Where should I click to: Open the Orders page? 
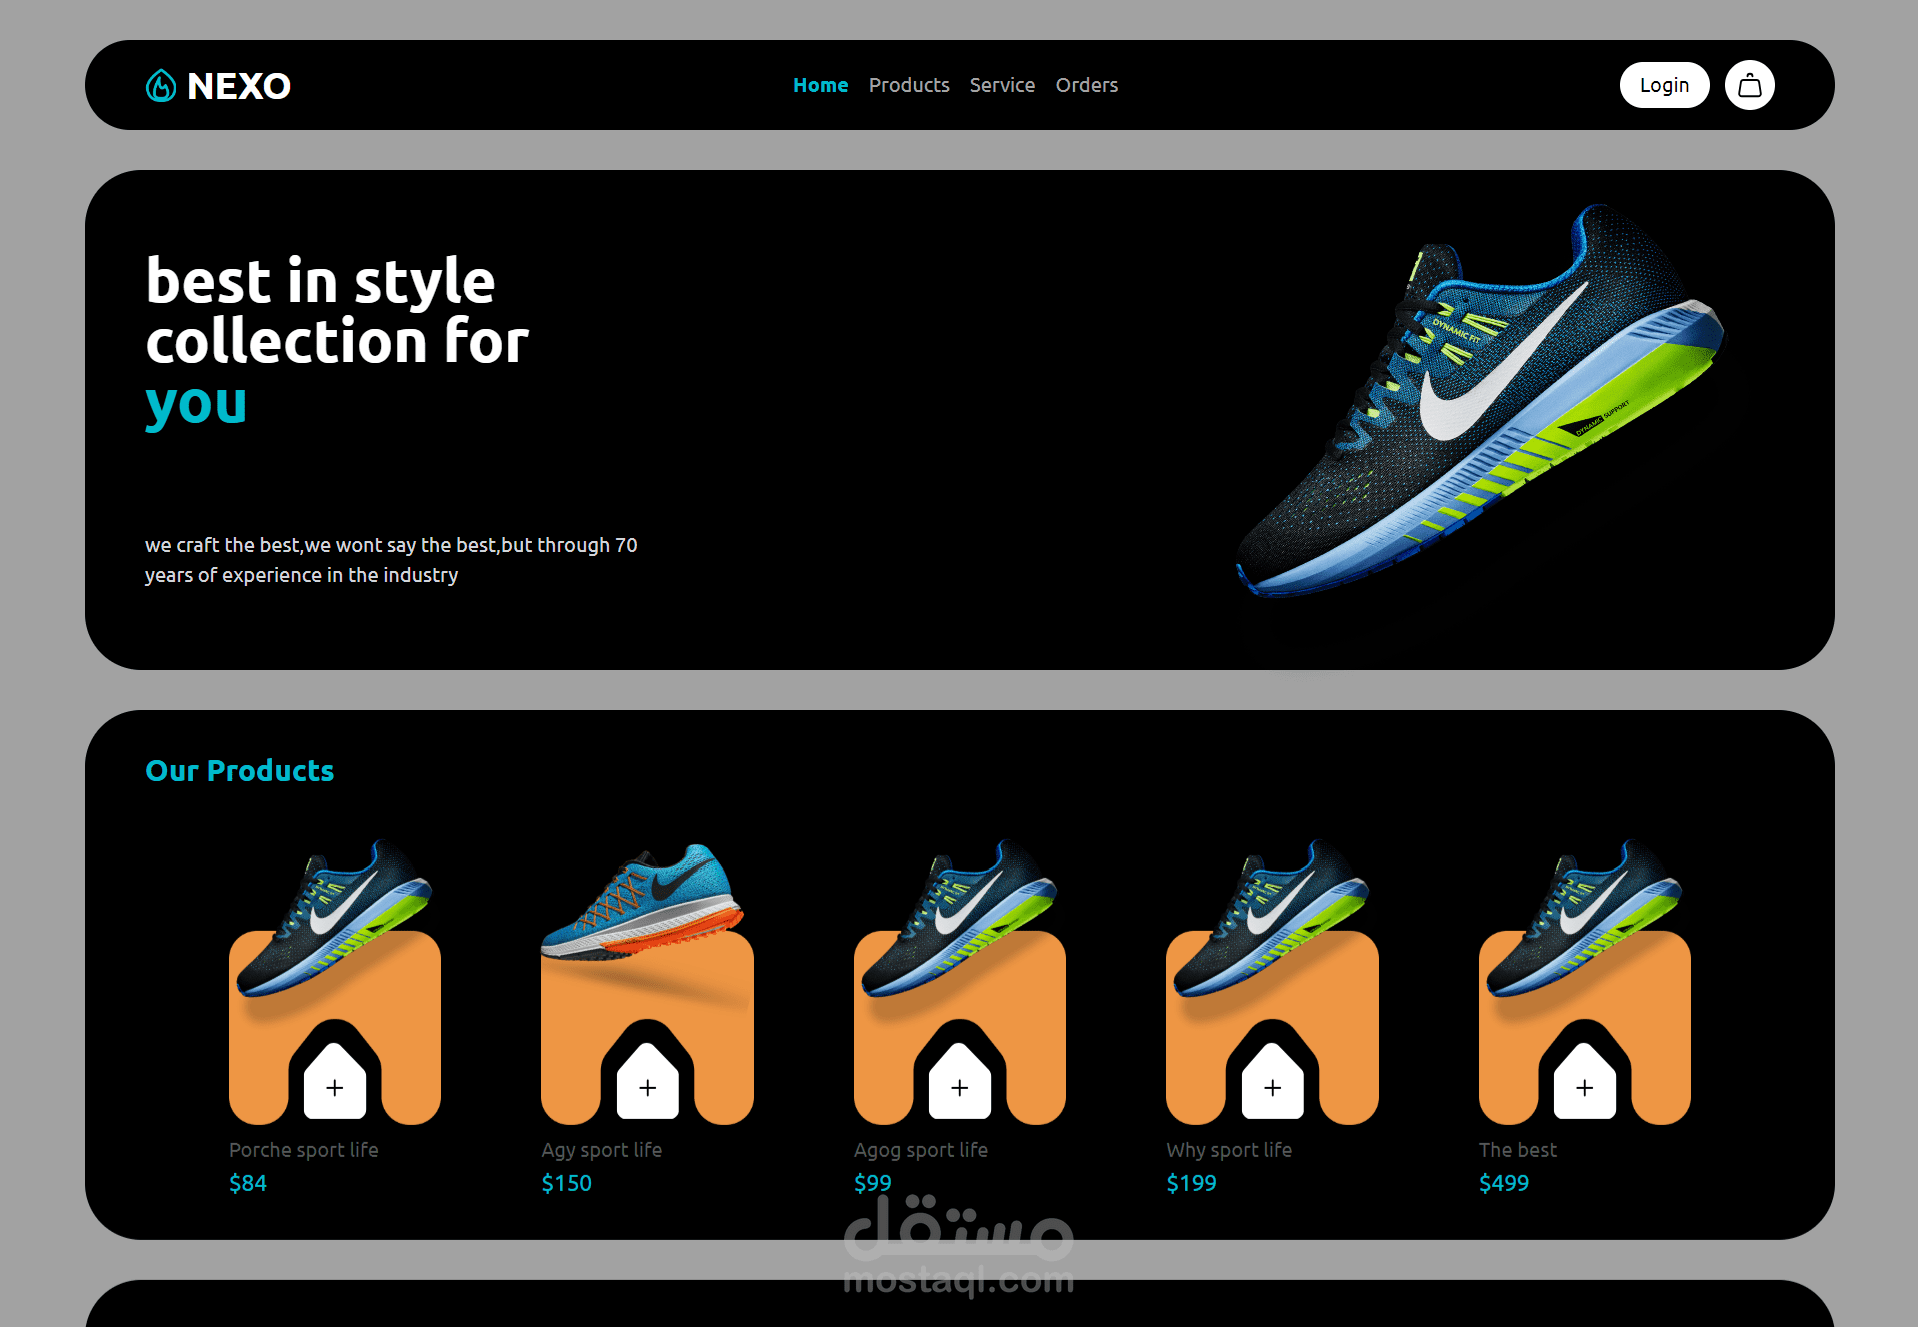click(1086, 85)
